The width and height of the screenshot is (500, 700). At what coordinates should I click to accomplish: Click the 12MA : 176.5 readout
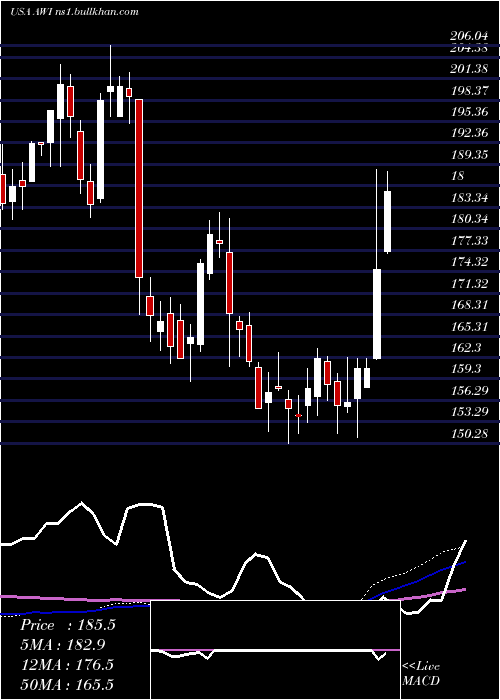(x=67, y=664)
